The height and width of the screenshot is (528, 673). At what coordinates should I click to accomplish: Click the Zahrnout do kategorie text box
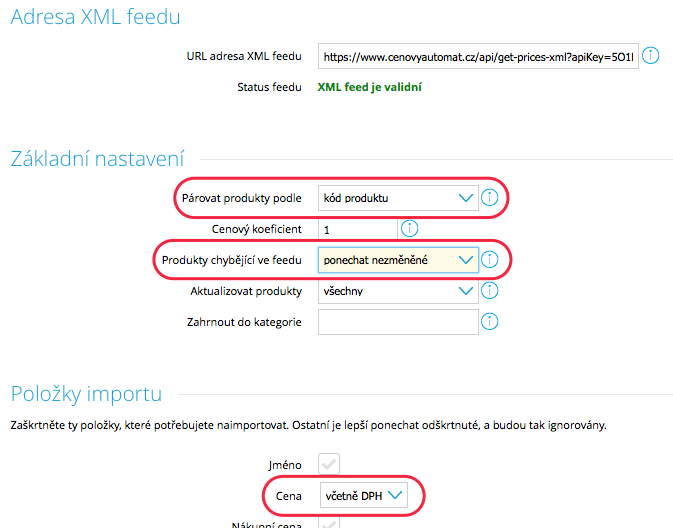click(x=397, y=322)
